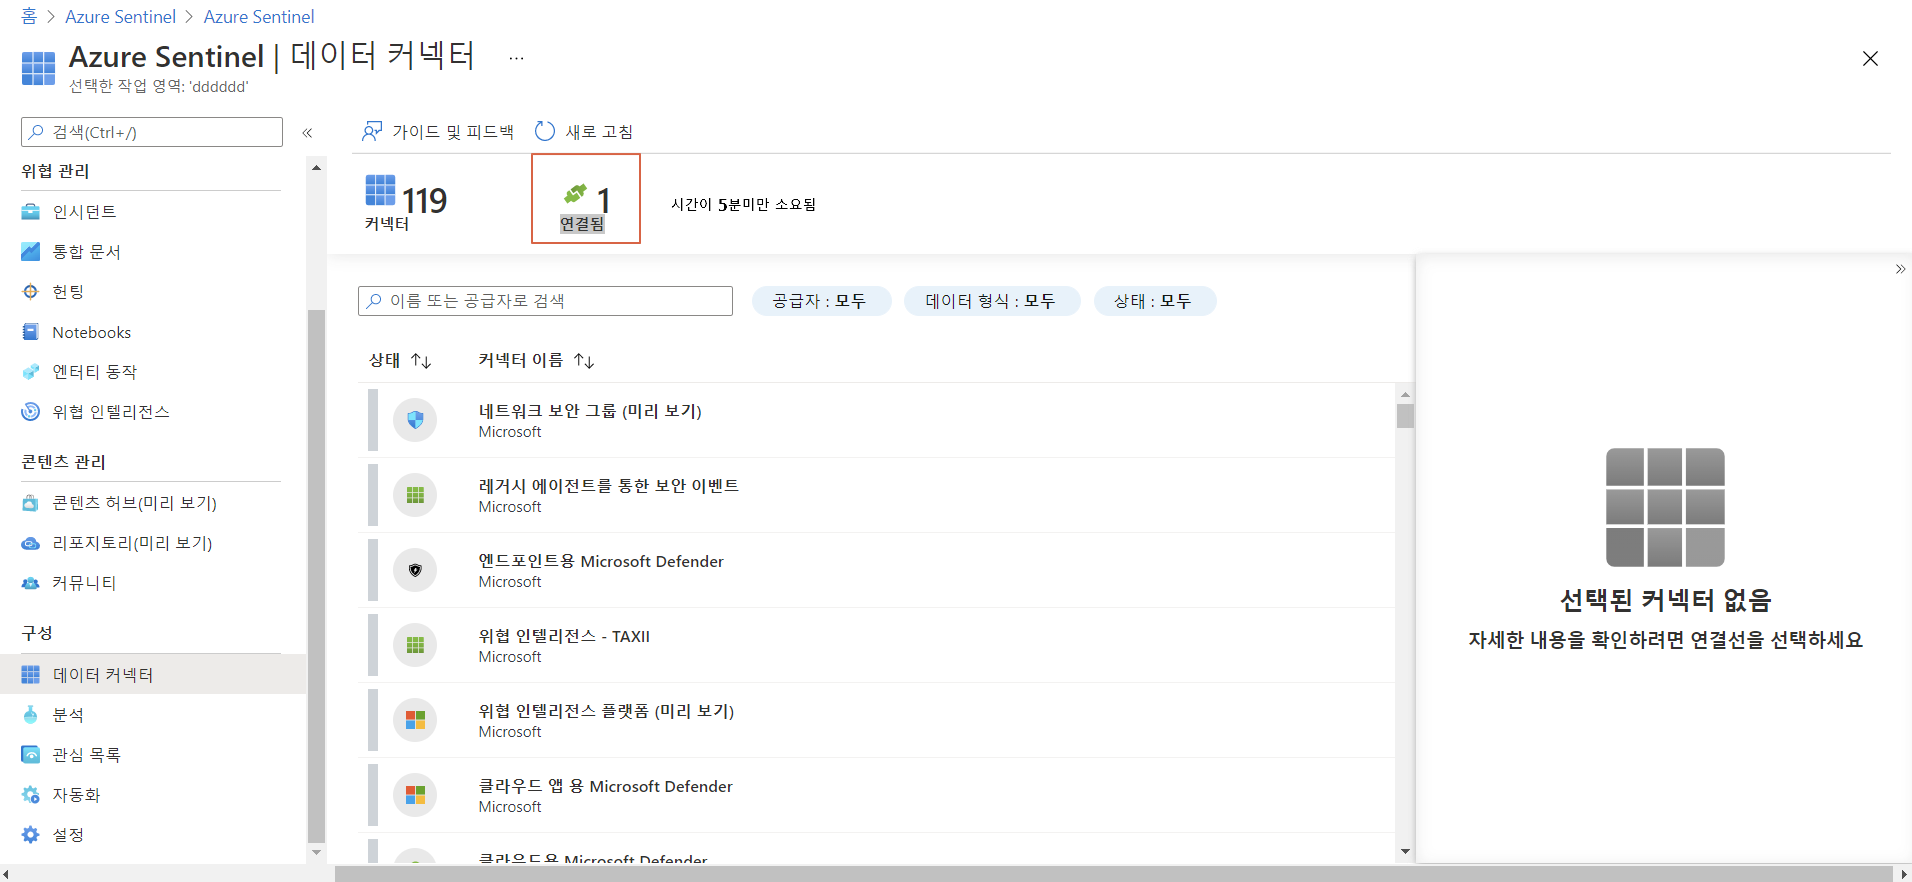Click the 헌팅 target icon
Viewport: 1912px width, 882px height.
coord(31,292)
